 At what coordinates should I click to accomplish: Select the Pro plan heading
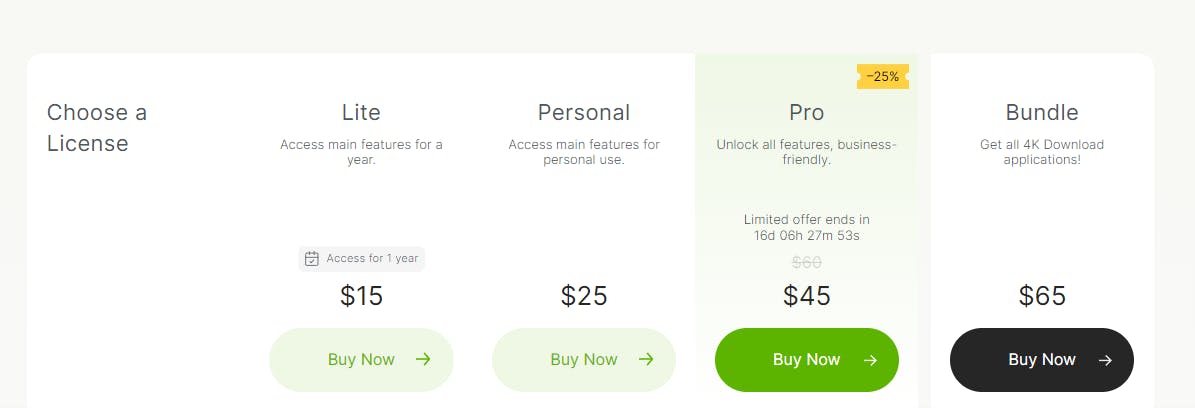(x=806, y=112)
